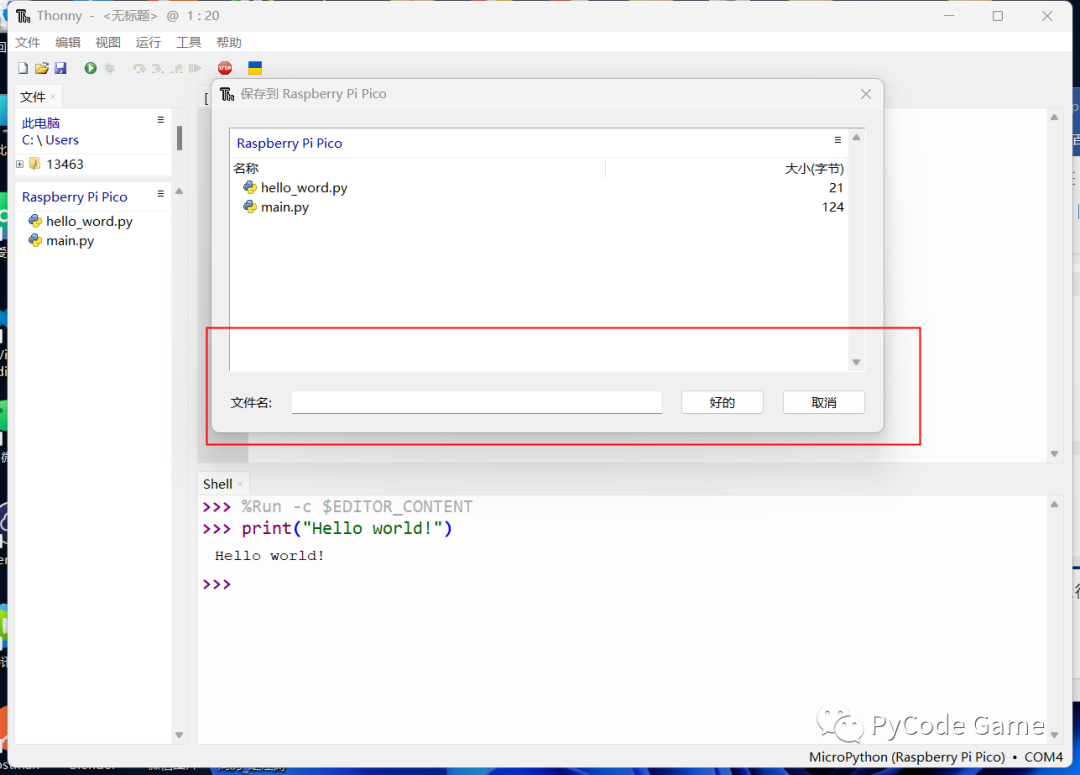Start debugging with the bug icon

point(110,68)
